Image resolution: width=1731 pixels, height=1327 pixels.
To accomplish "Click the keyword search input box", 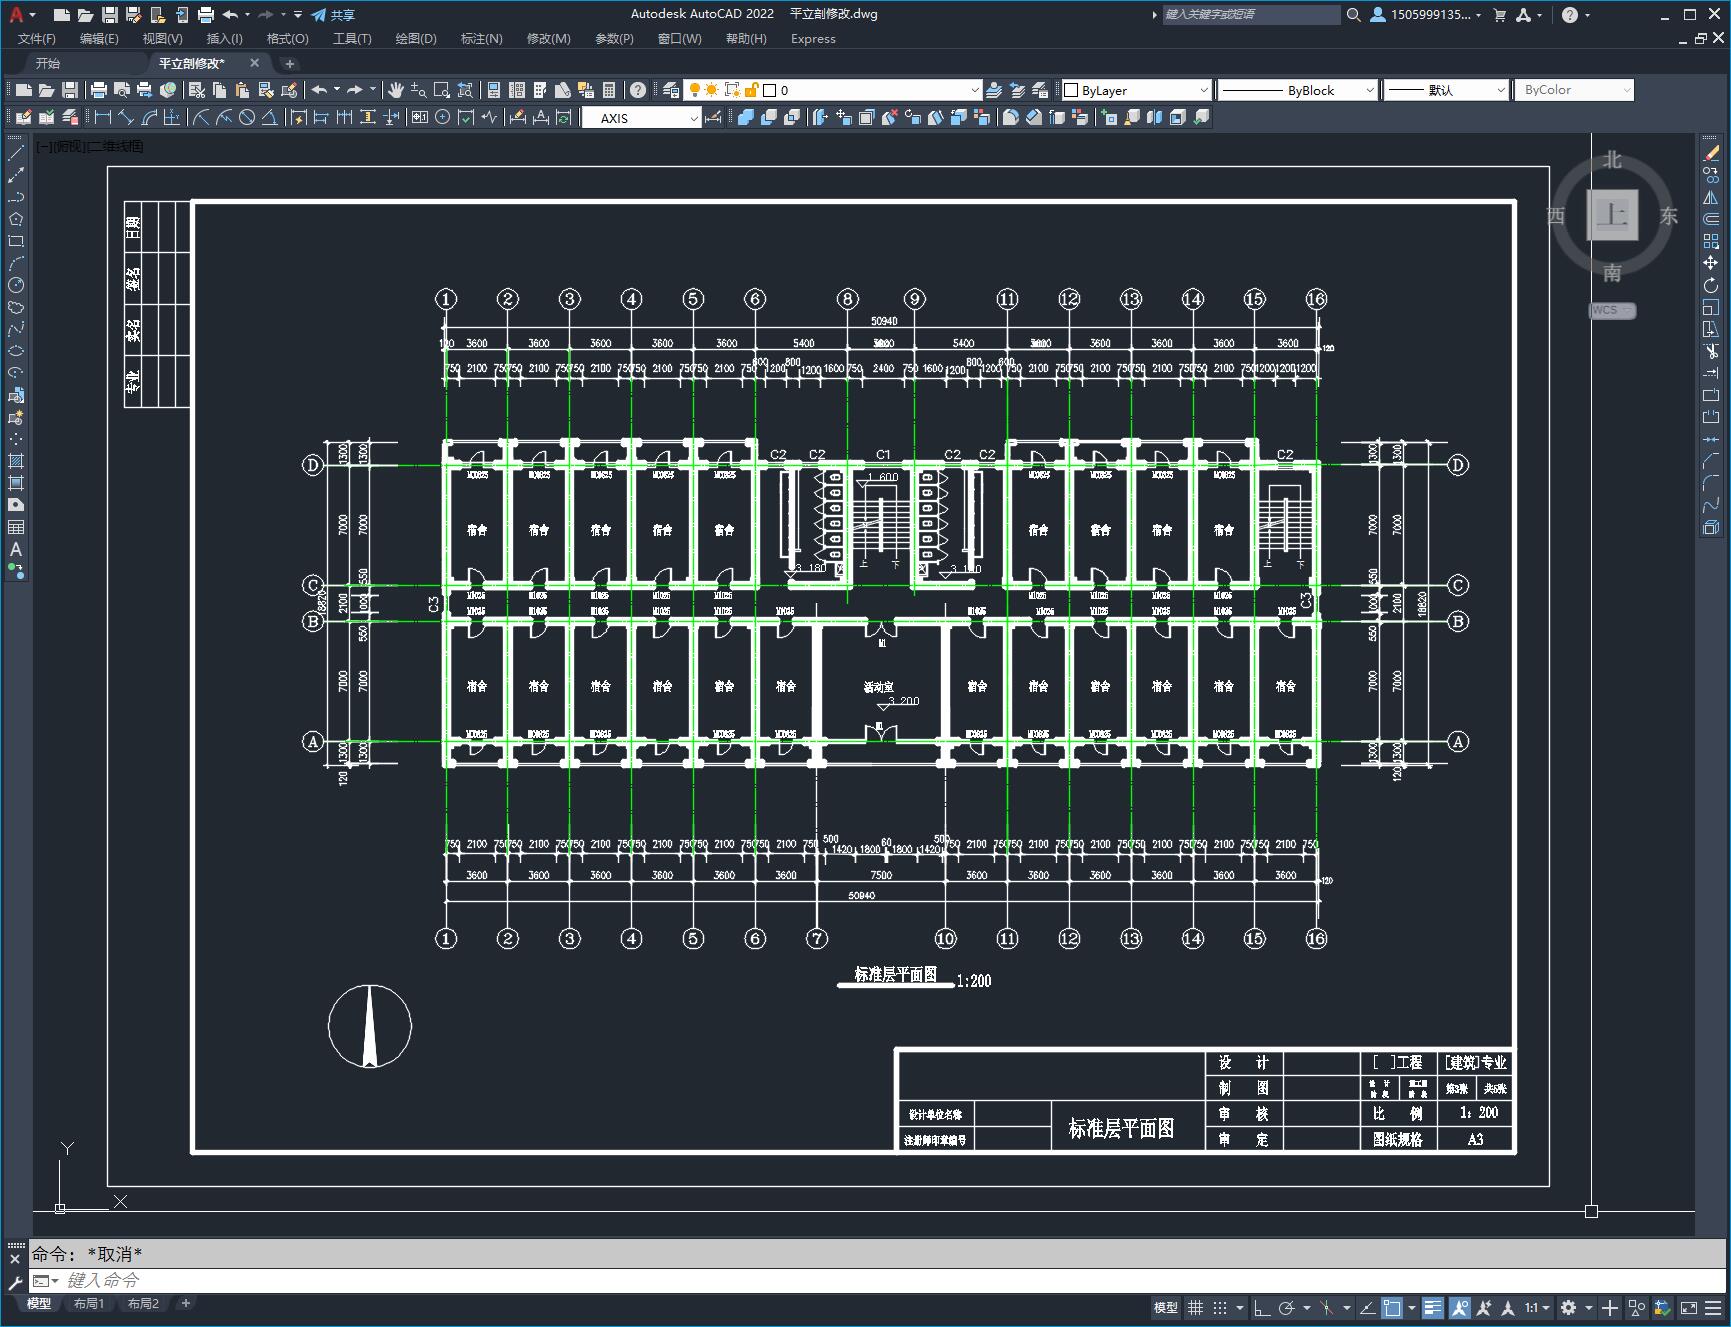I will pos(1251,14).
